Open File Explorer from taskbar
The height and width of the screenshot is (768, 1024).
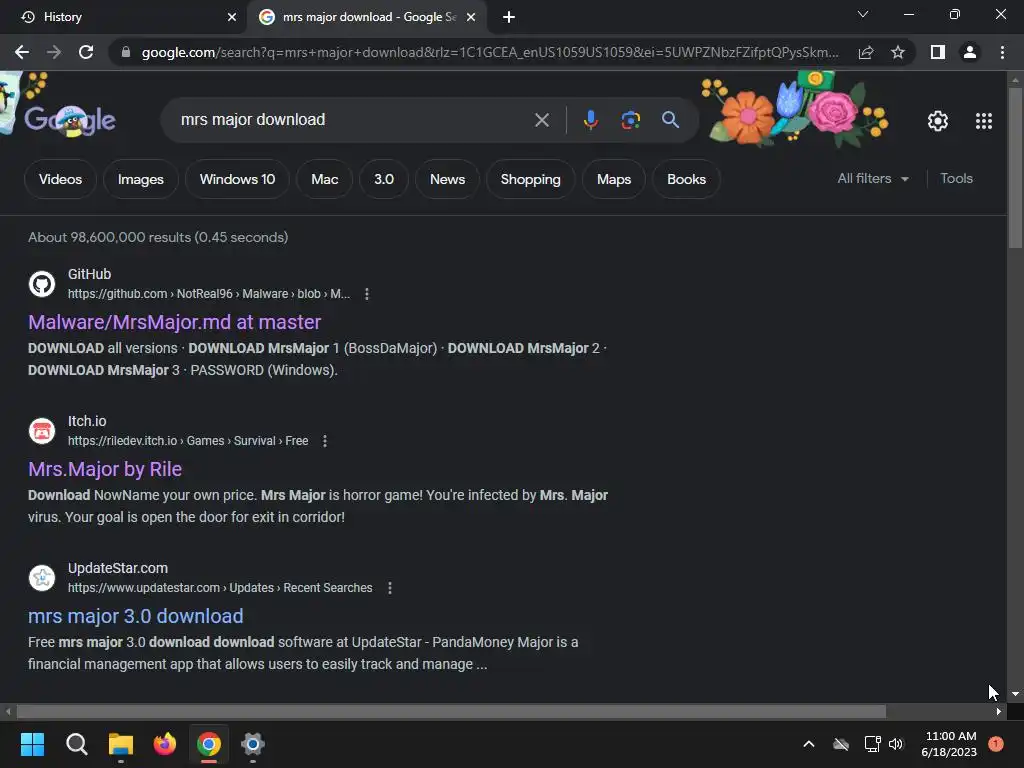coord(121,744)
